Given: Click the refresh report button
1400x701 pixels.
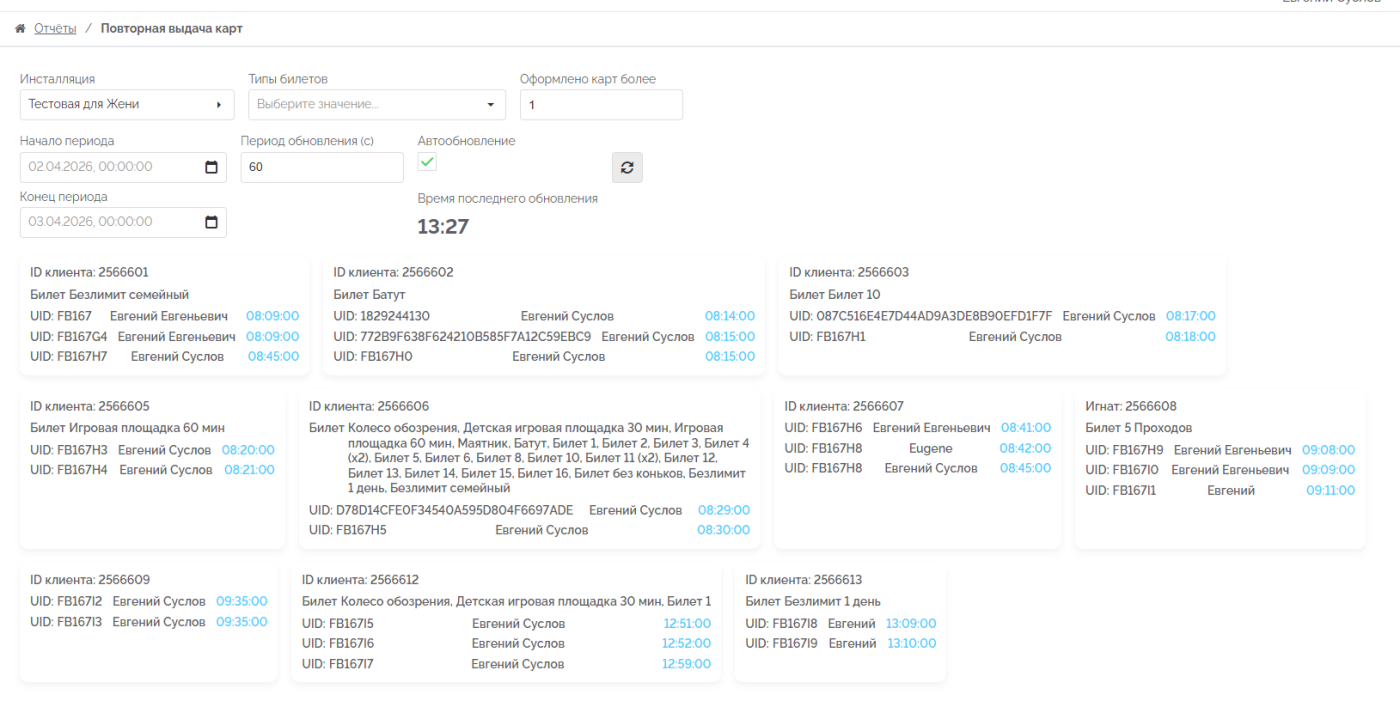Looking at the screenshot, I should pos(627,168).
